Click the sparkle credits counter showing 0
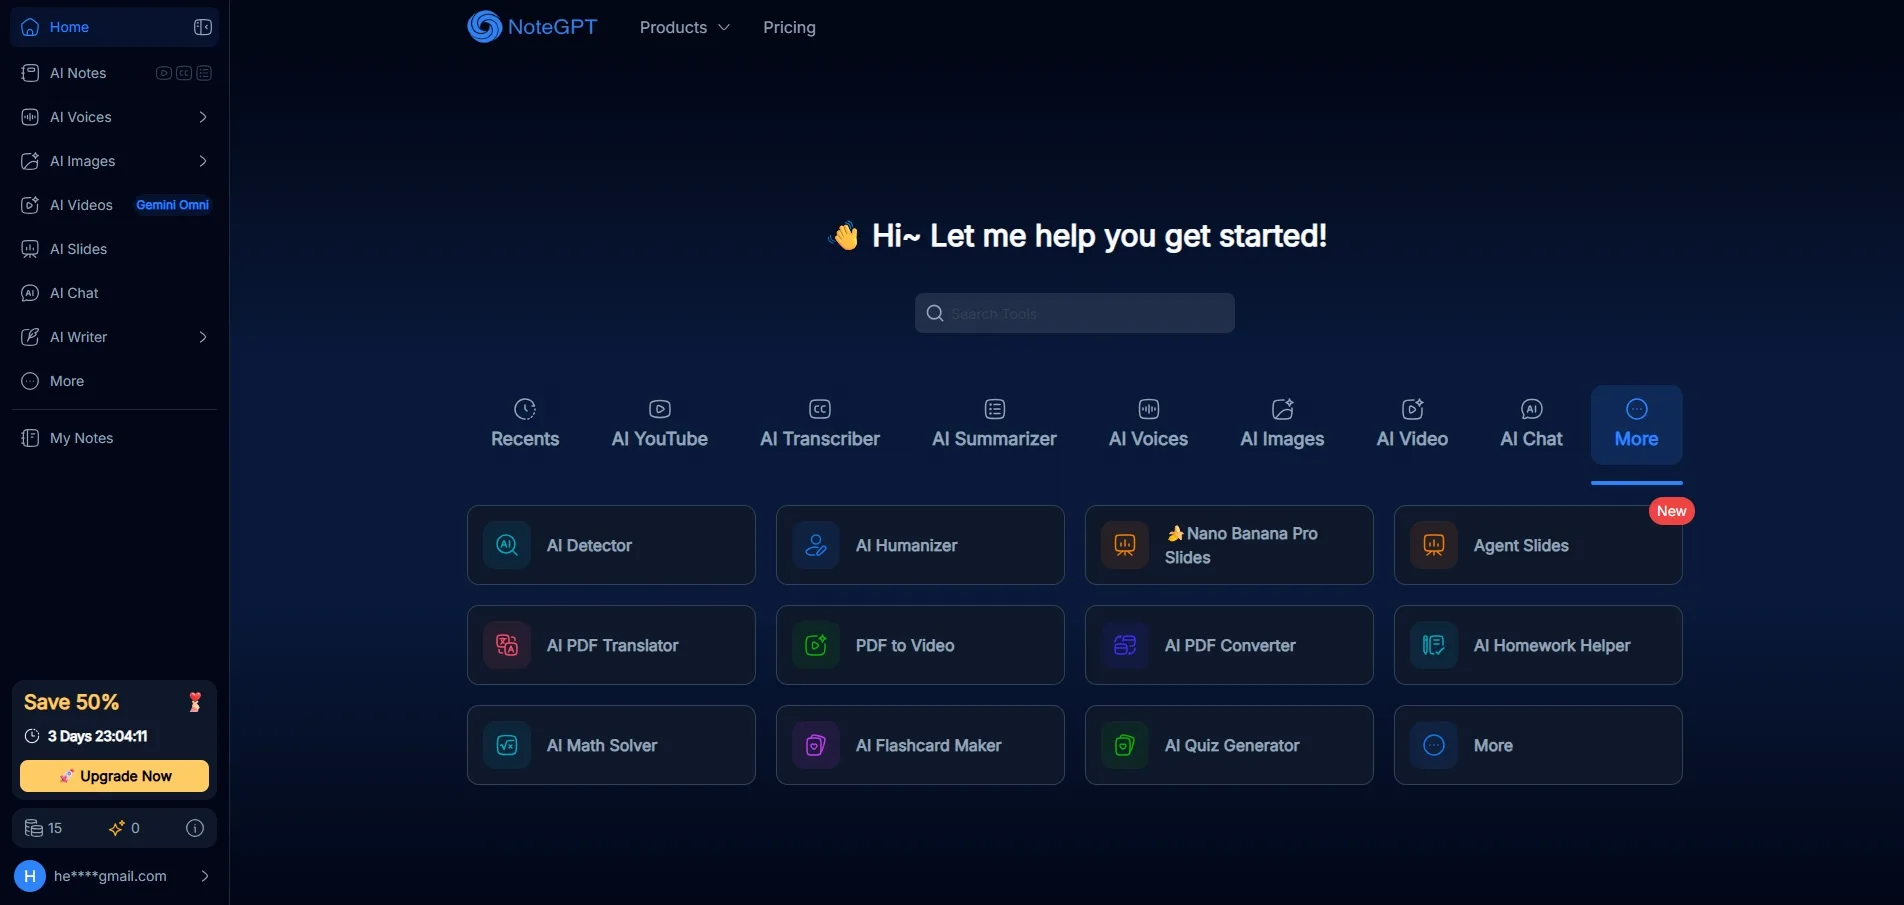The height and width of the screenshot is (905, 1904). point(125,828)
